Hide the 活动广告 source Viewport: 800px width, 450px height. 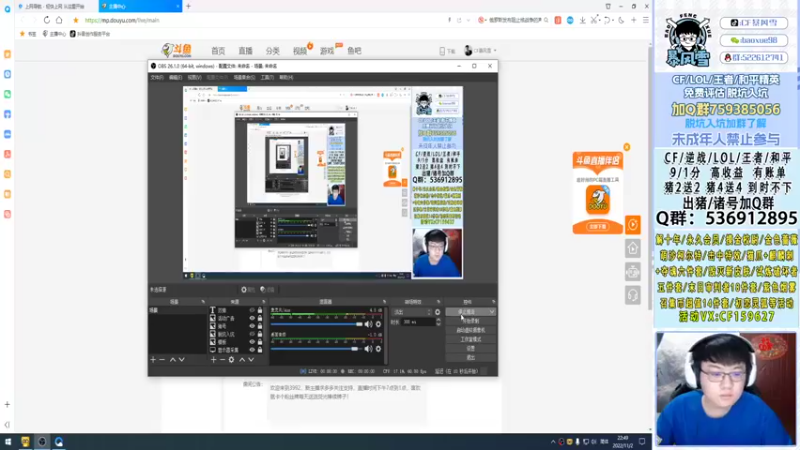[252, 318]
